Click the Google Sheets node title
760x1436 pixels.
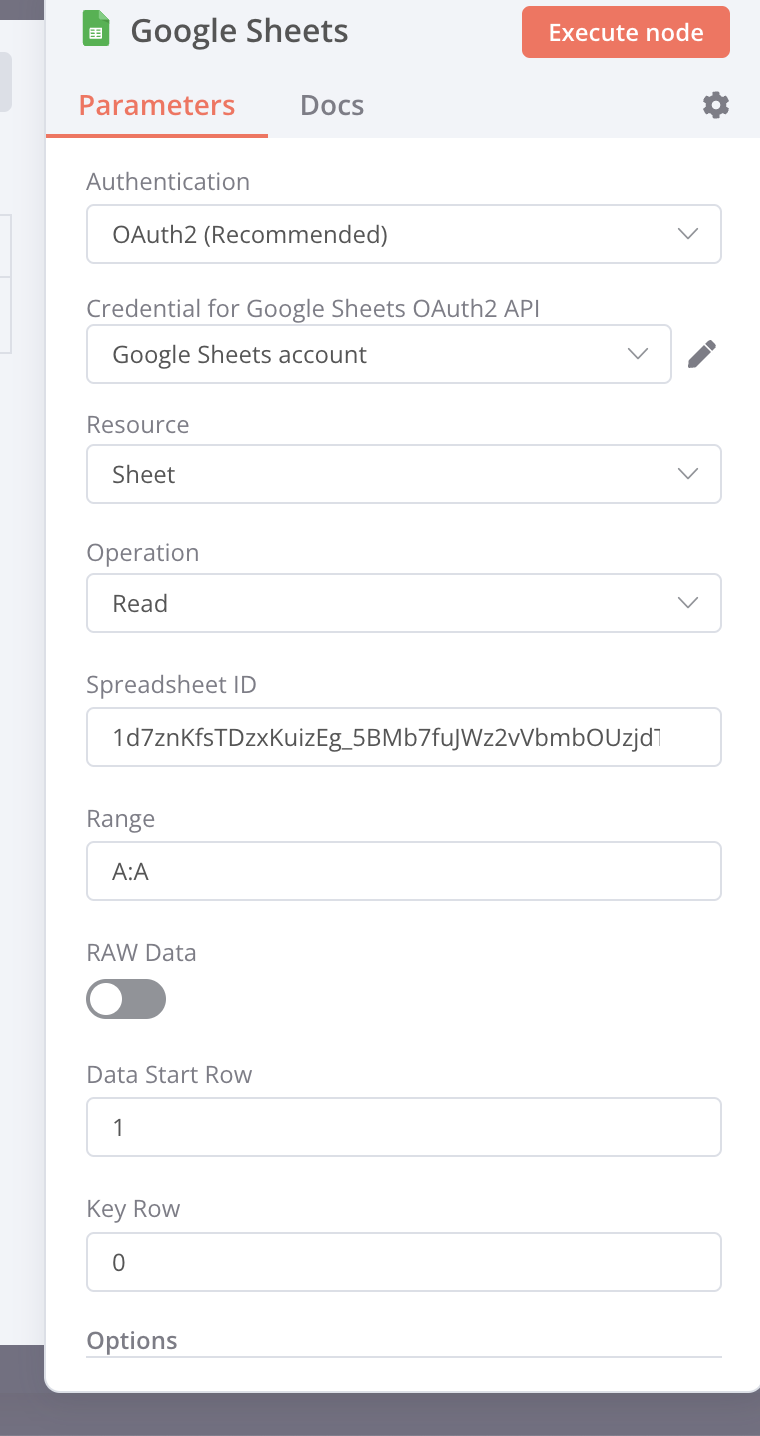pos(240,31)
